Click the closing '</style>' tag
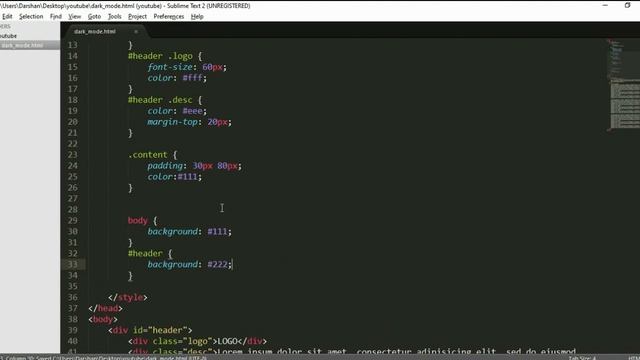Image resolution: width=640 pixels, height=360 pixels. tap(128, 298)
